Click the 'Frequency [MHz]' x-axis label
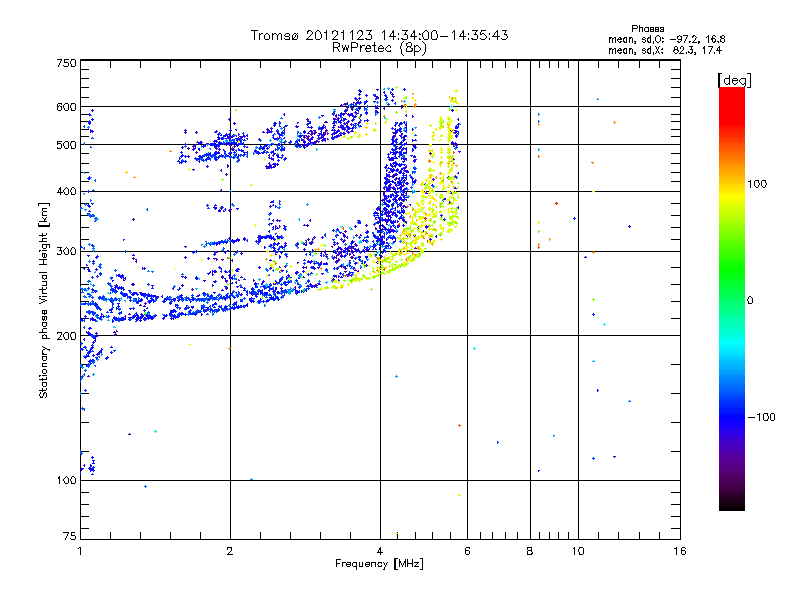 (379, 564)
